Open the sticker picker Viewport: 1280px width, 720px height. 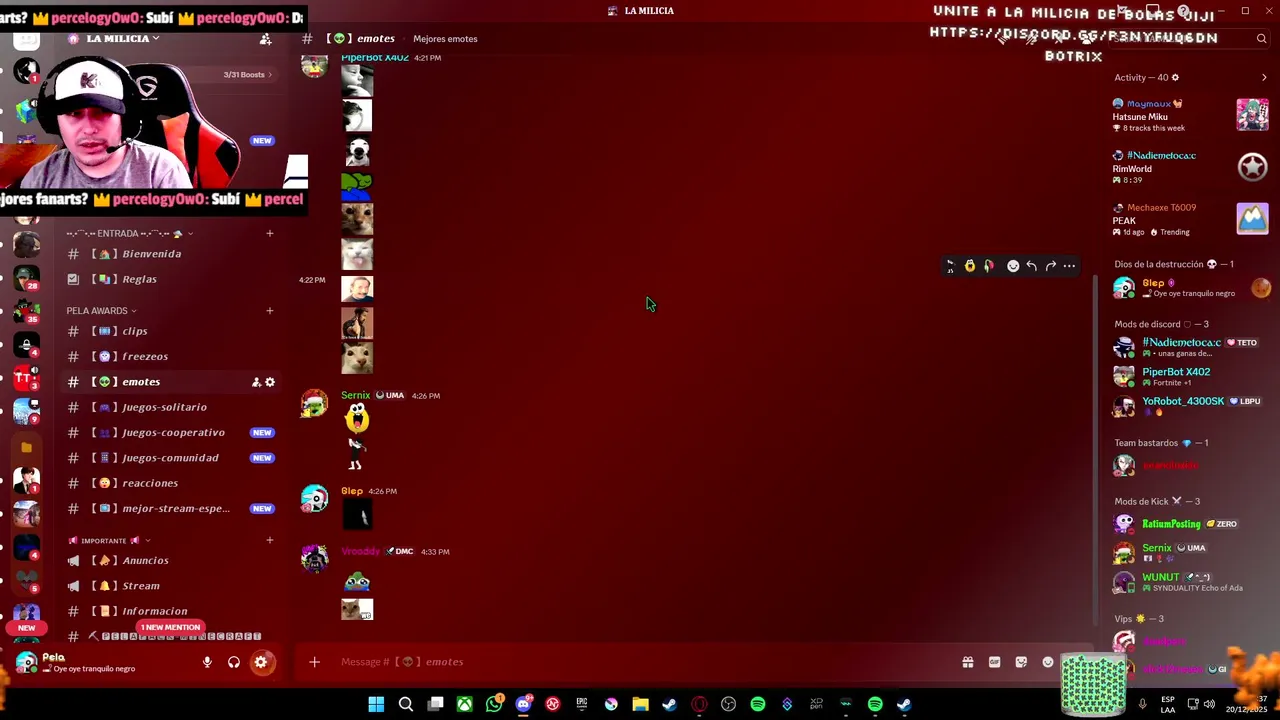pos(1021,662)
